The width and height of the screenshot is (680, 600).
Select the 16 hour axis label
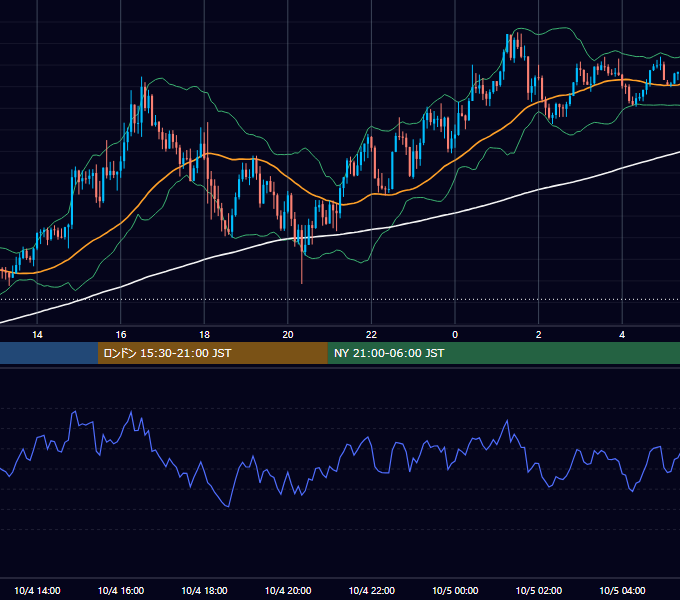121,335
